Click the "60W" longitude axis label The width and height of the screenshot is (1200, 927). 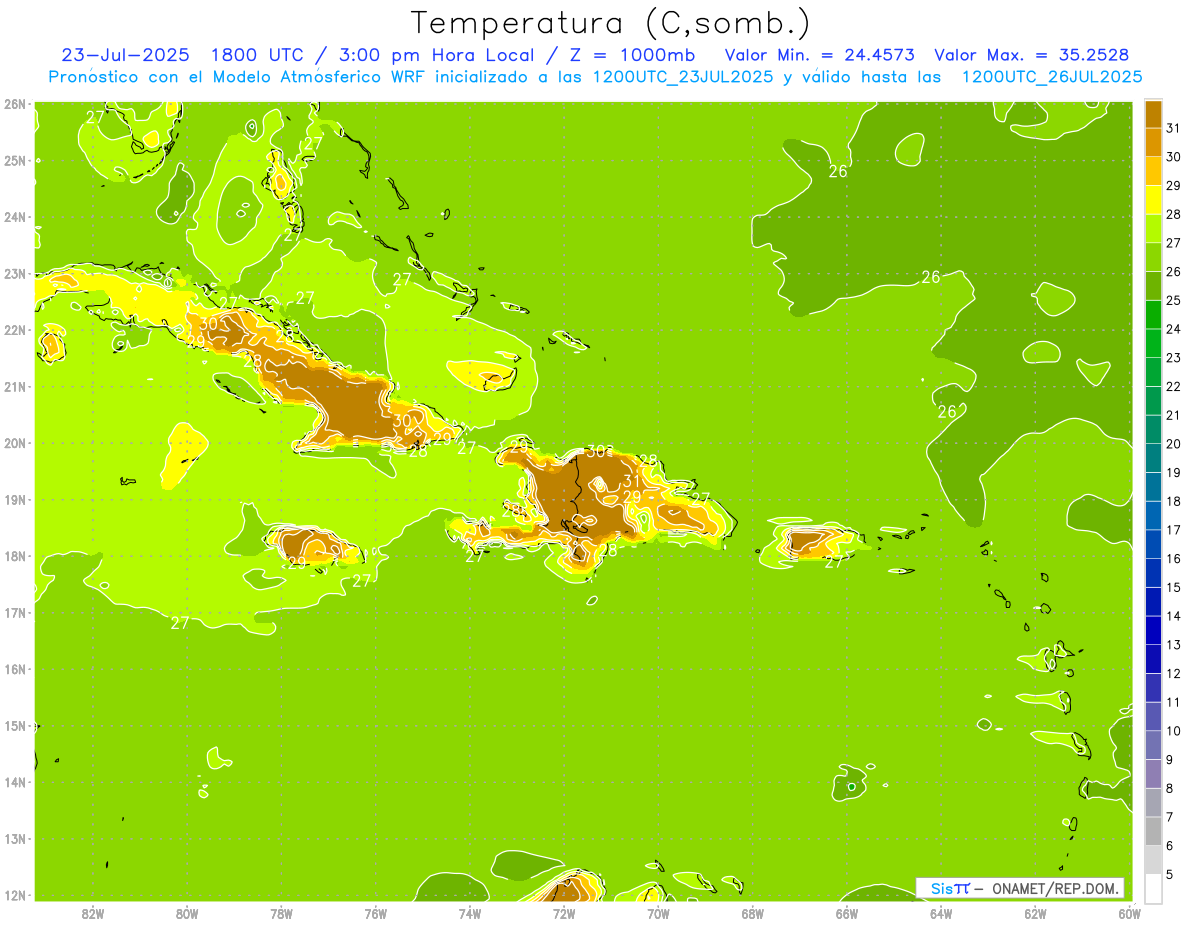point(1129,913)
